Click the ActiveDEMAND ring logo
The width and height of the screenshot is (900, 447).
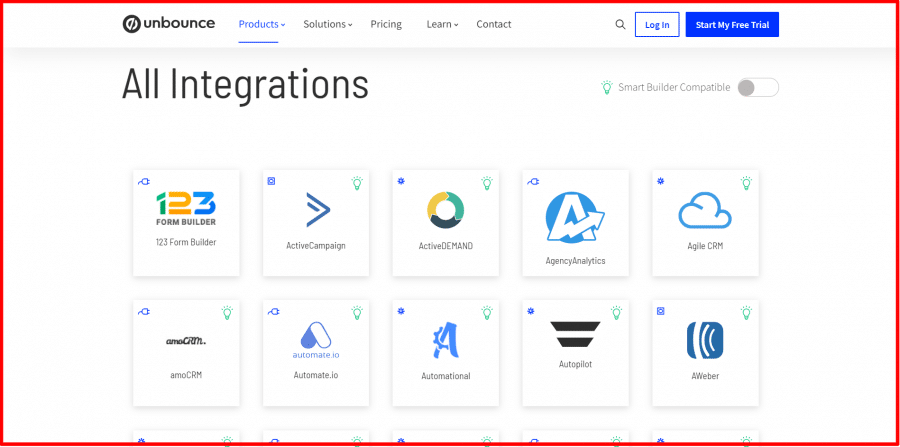[445, 211]
